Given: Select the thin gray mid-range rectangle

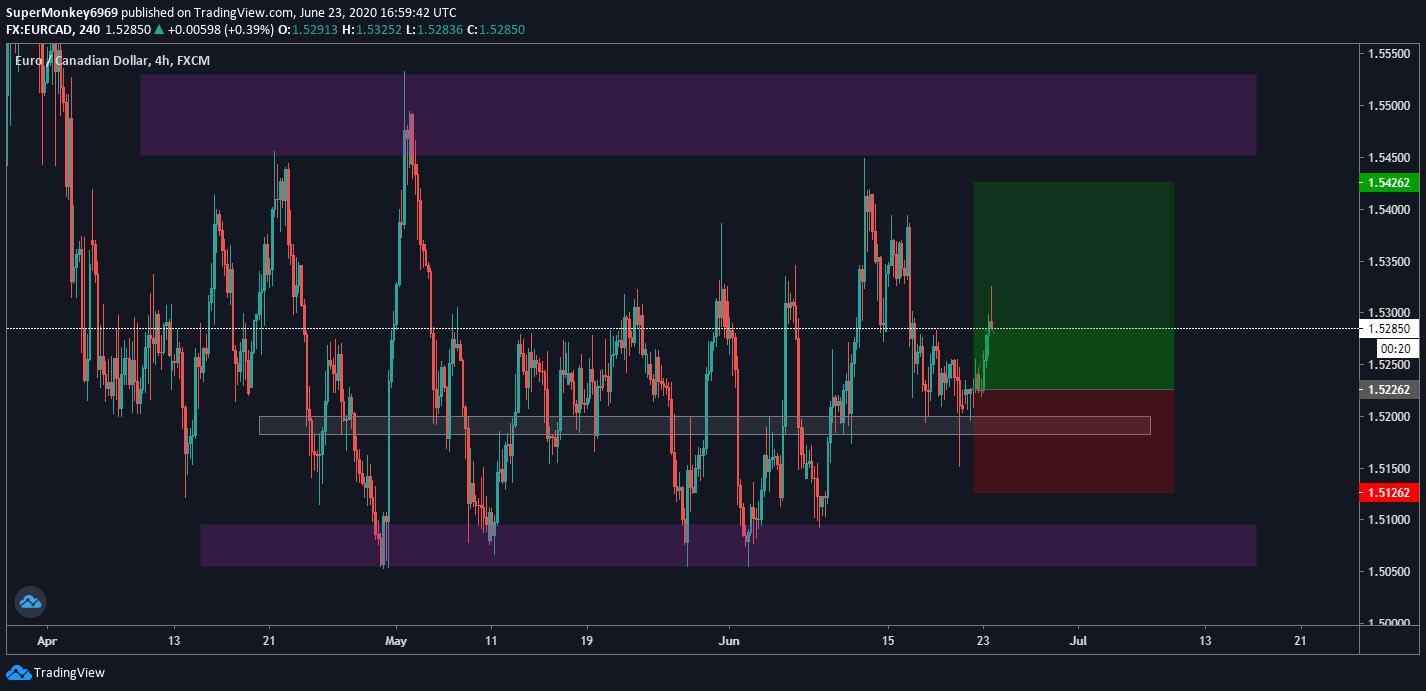Looking at the screenshot, I should [x=704, y=425].
